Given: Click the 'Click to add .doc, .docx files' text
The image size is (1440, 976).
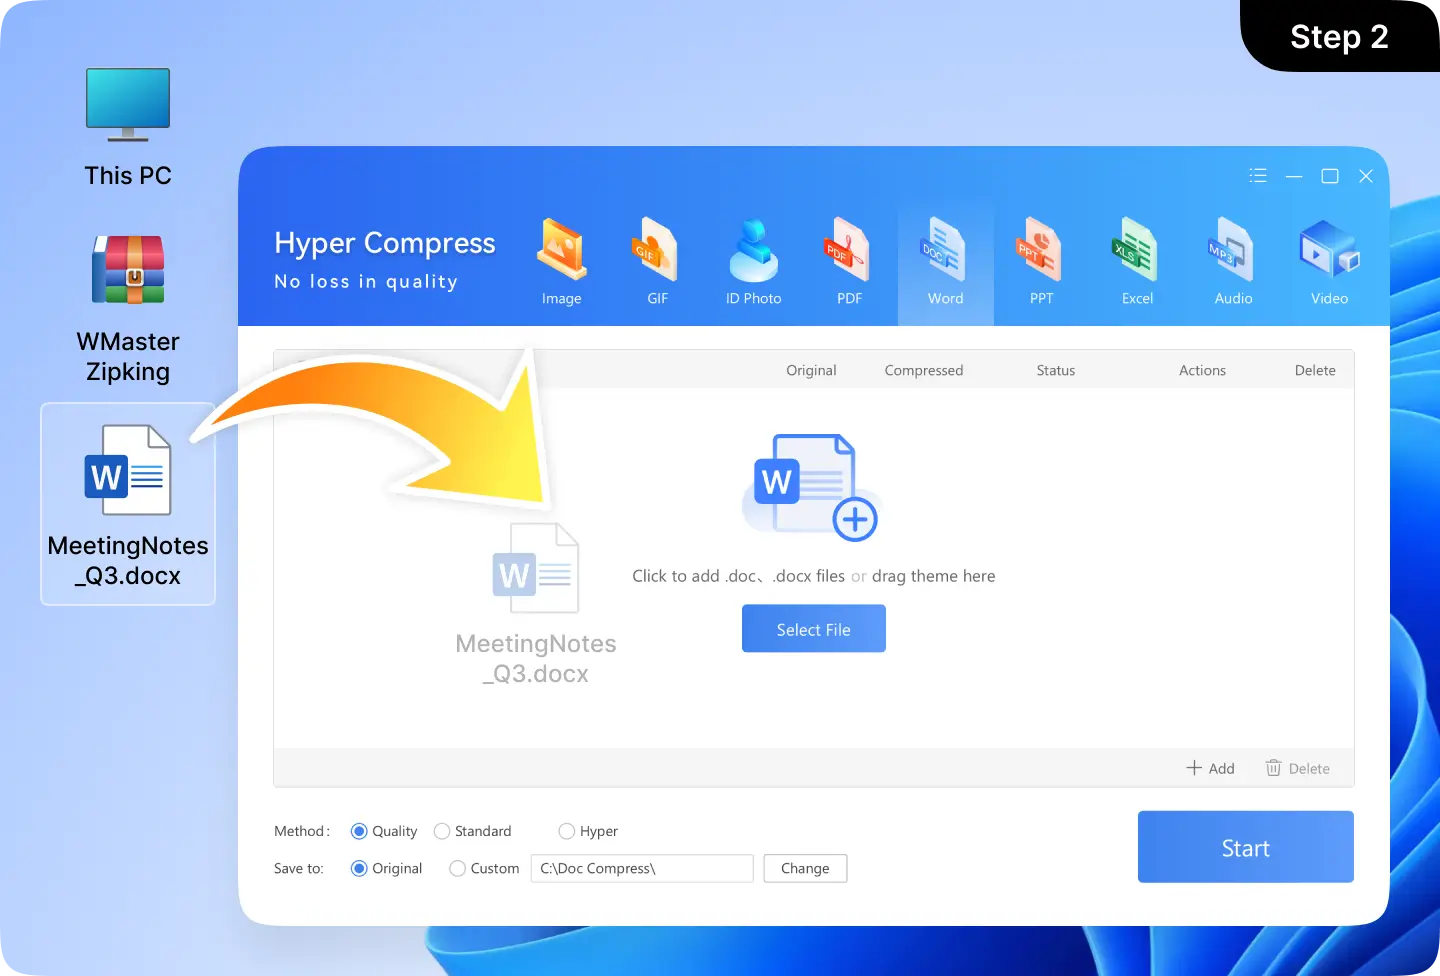Looking at the screenshot, I should (738, 576).
